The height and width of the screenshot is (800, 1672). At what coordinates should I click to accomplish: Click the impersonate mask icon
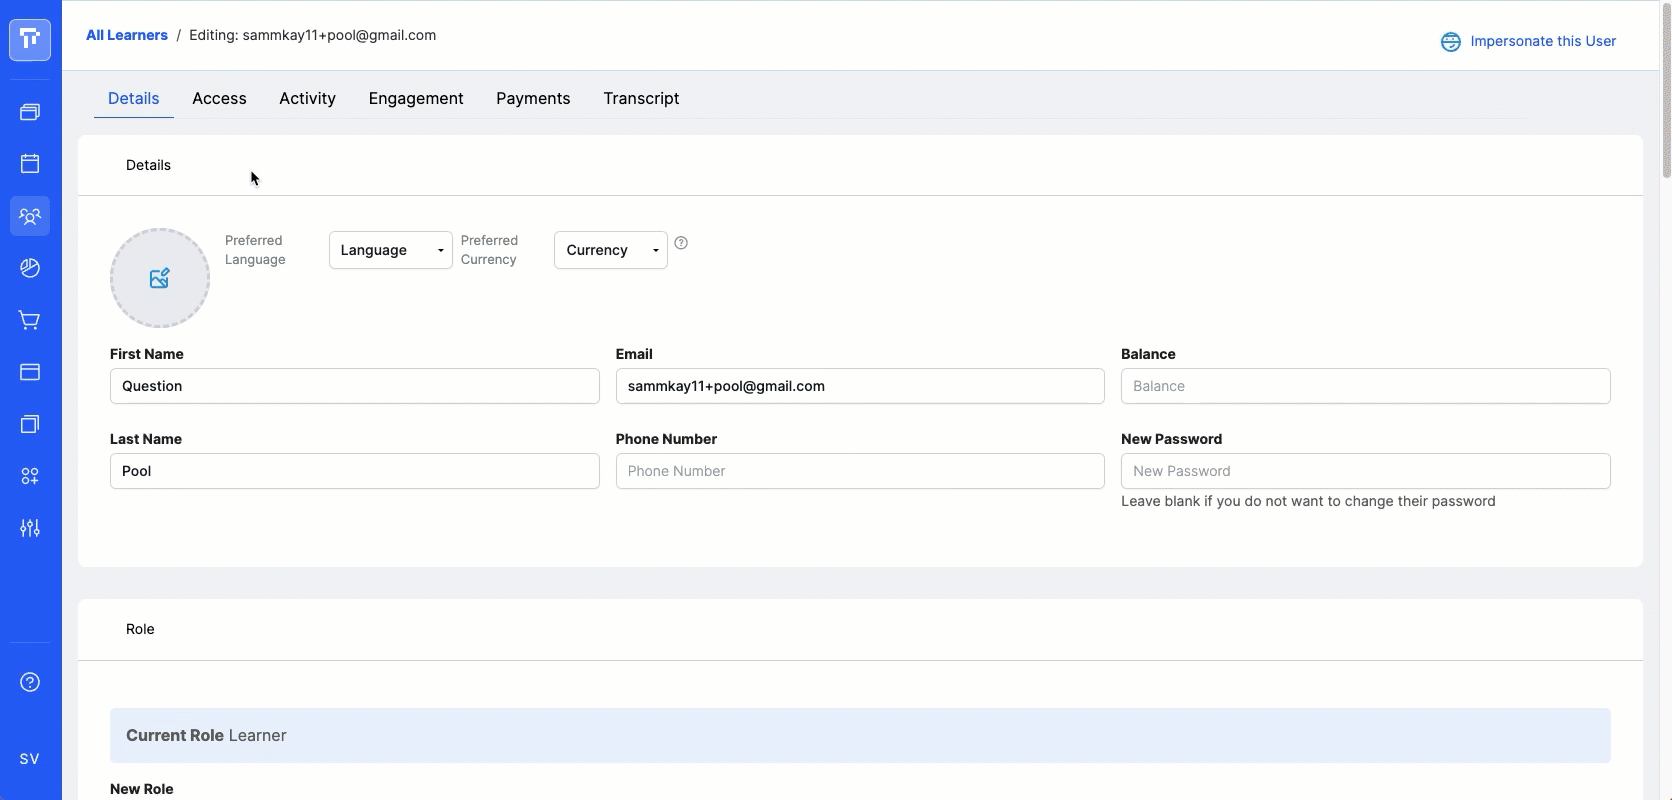tap(1450, 42)
